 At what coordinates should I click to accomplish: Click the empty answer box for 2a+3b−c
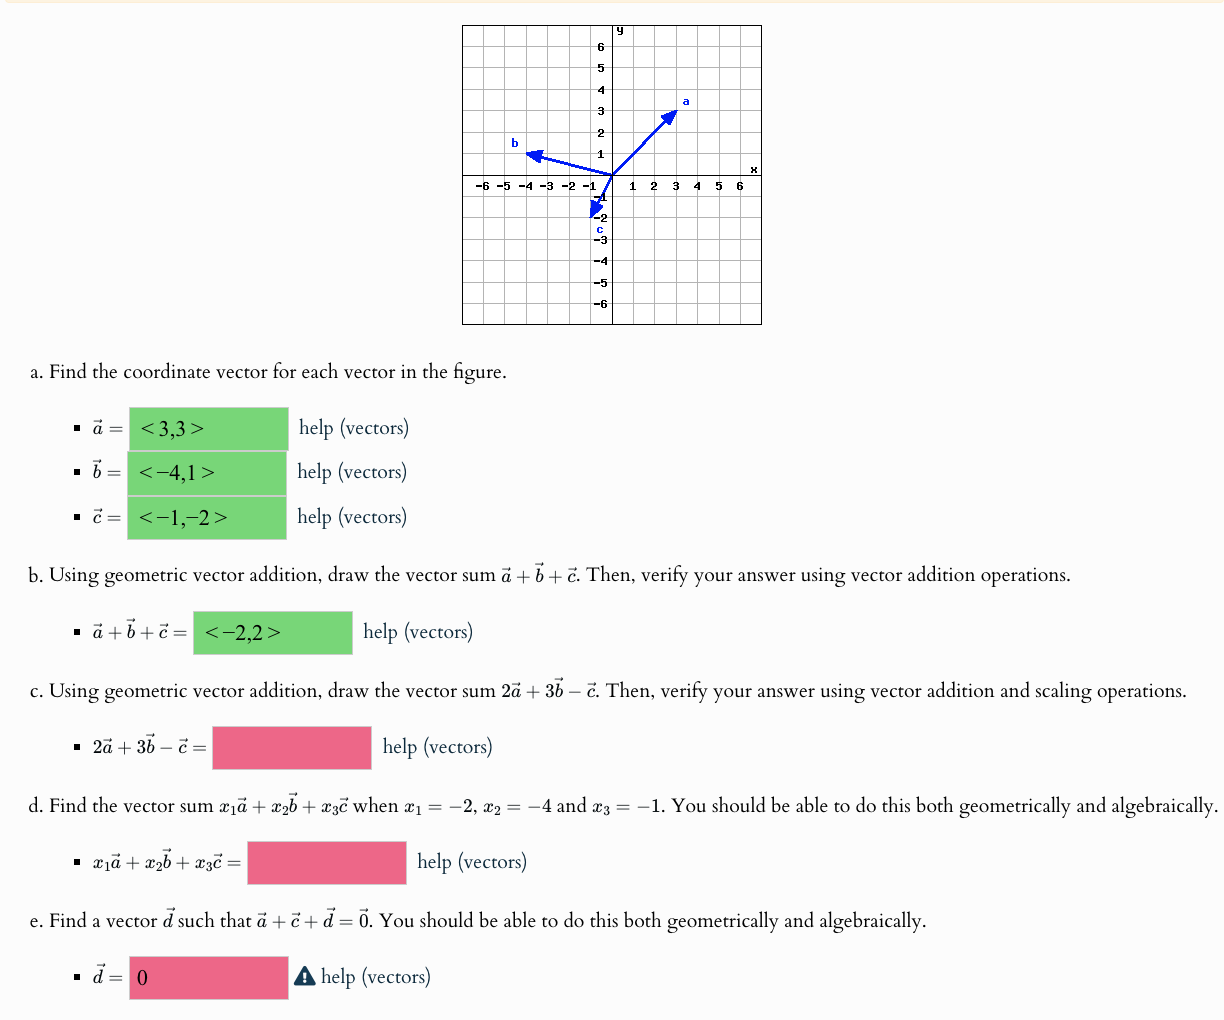292,746
